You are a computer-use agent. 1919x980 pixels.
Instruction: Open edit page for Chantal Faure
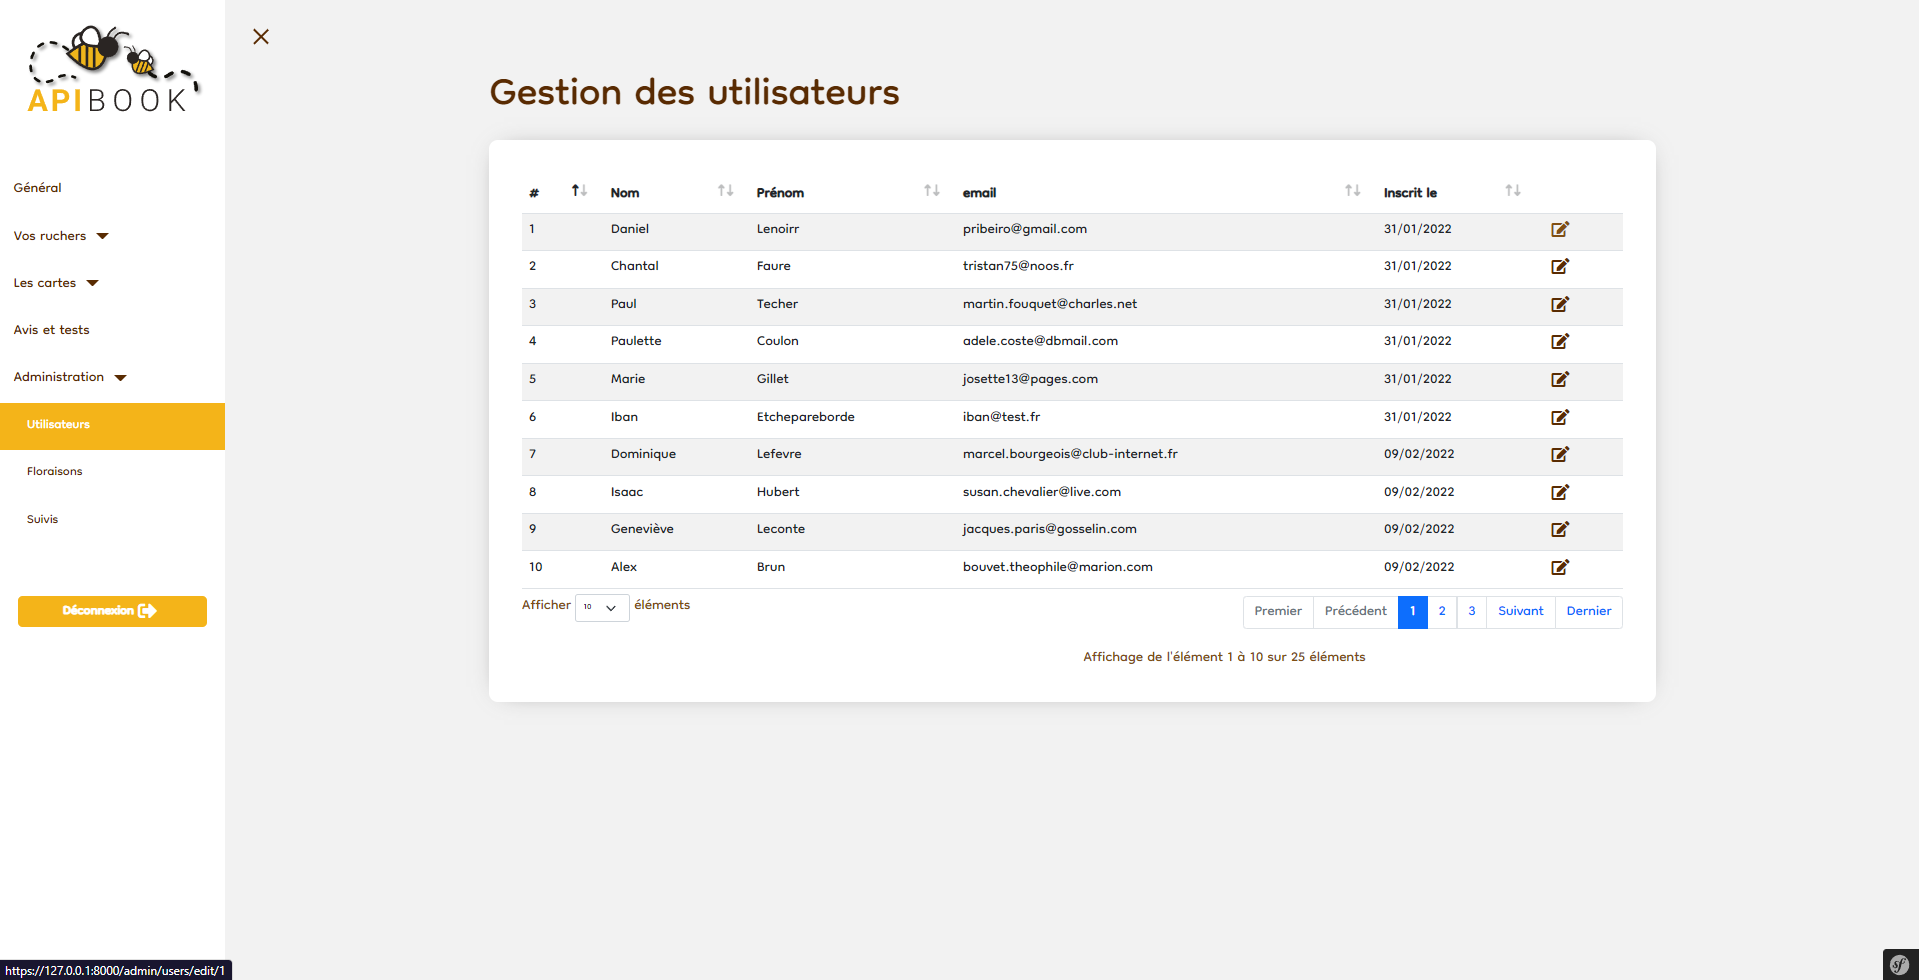[1559, 267]
